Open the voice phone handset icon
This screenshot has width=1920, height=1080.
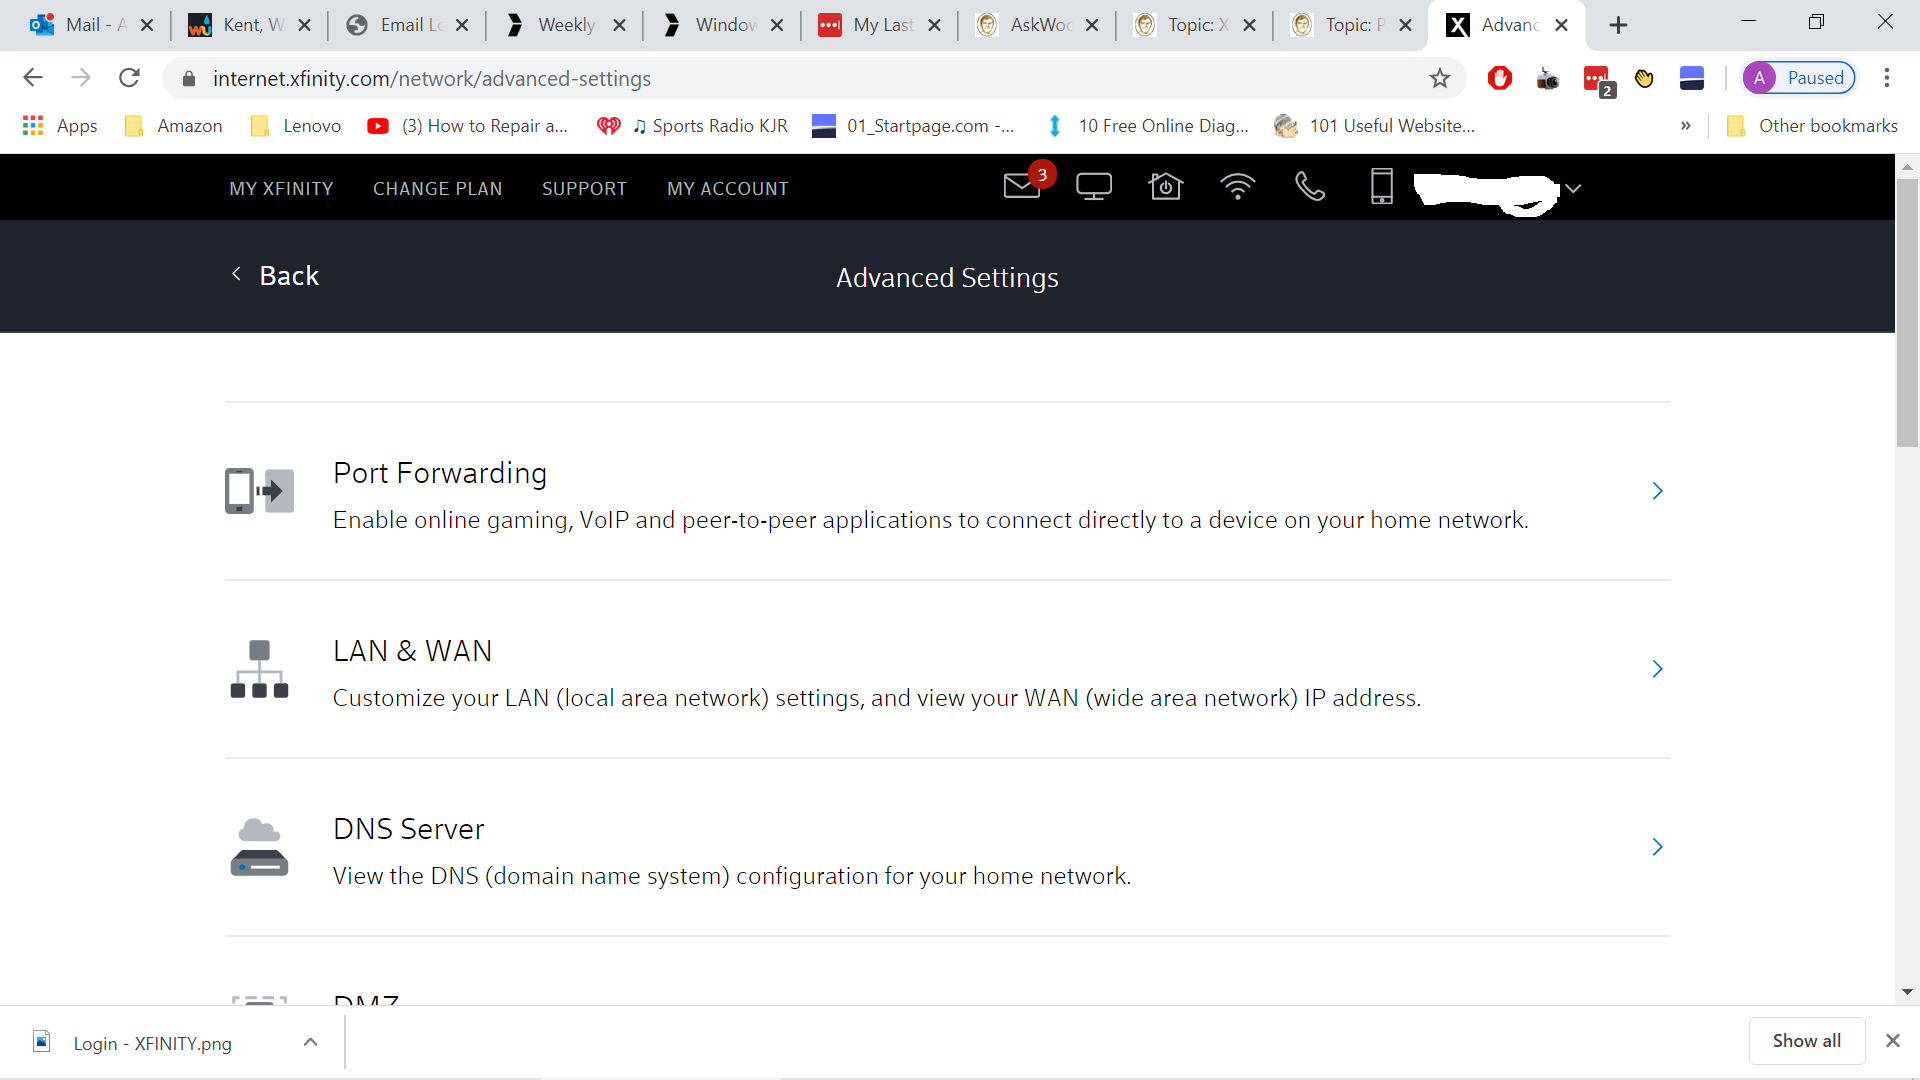pyautogui.click(x=1309, y=187)
